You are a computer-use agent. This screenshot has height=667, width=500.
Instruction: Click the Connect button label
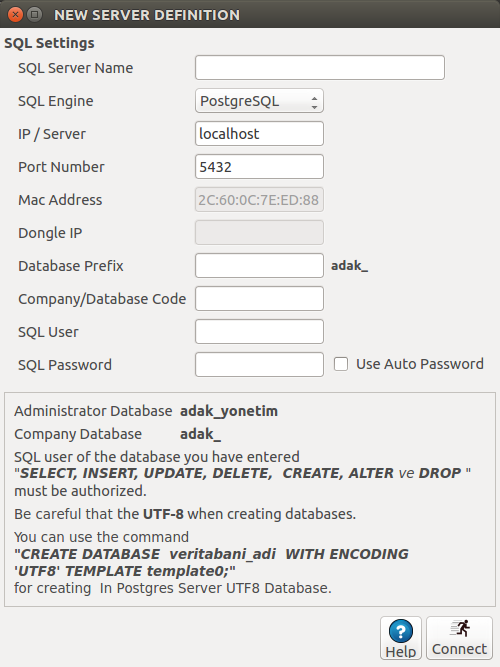coord(460,649)
